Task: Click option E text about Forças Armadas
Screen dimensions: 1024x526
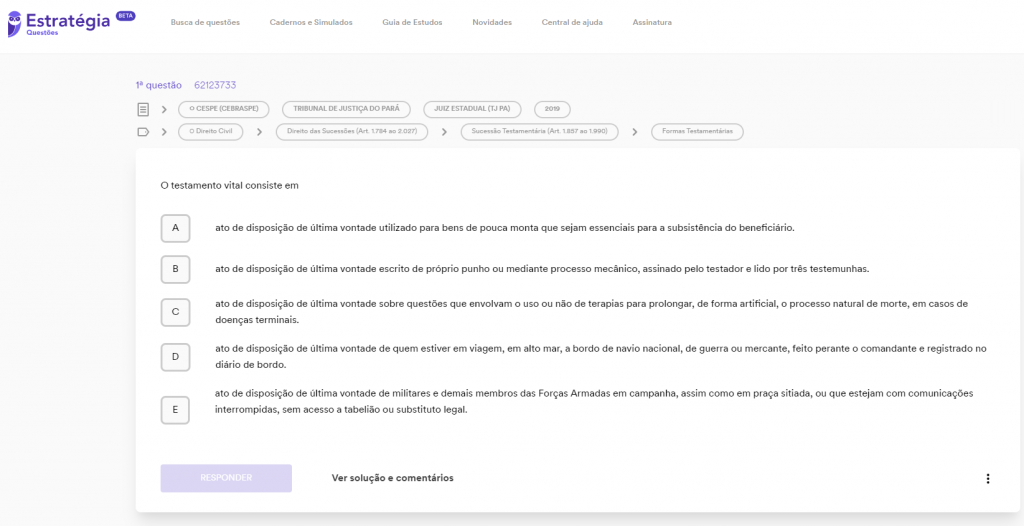Action: coord(594,402)
